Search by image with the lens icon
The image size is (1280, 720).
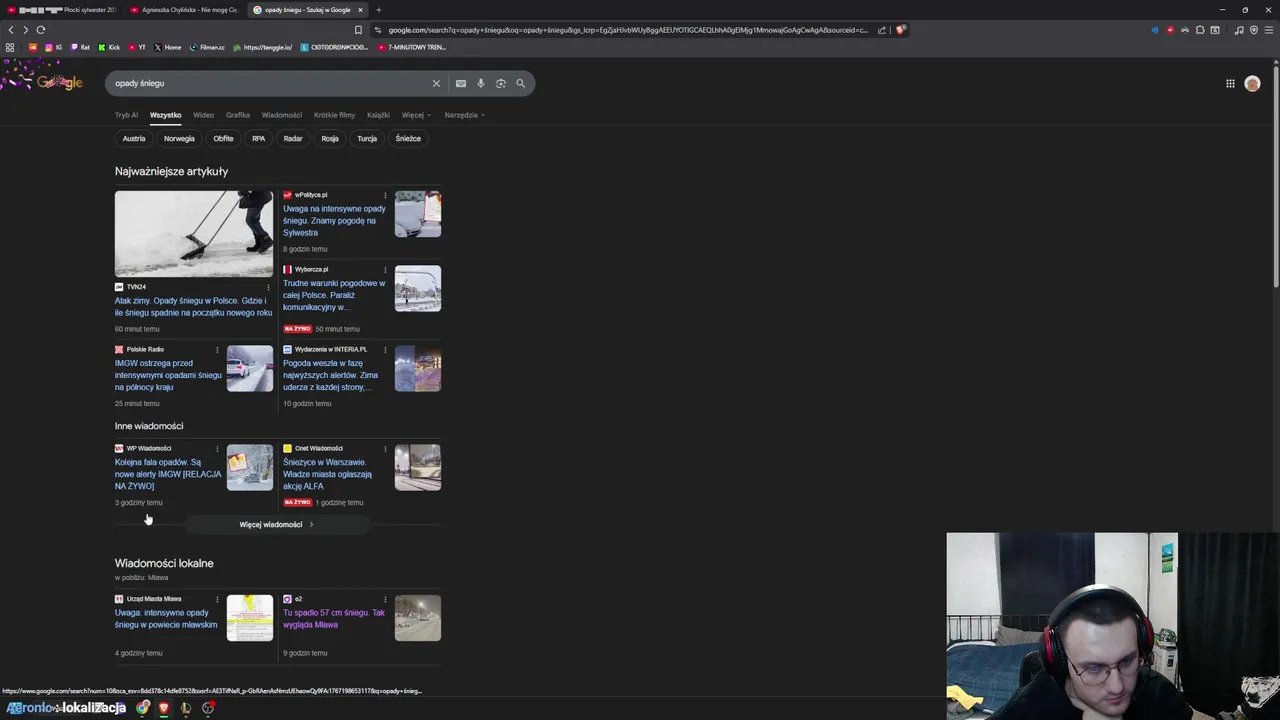tap(501, 83)
